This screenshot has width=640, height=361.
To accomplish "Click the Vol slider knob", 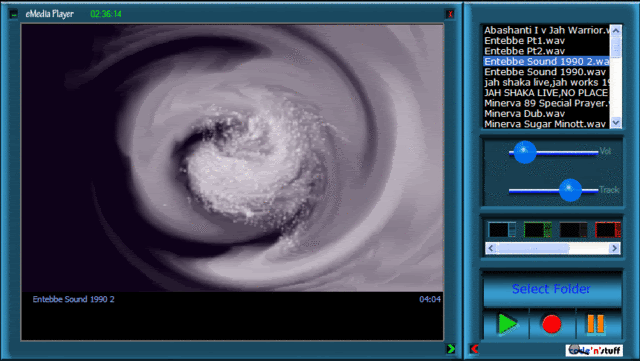I will pyautogui.click(x=525, y=152).
